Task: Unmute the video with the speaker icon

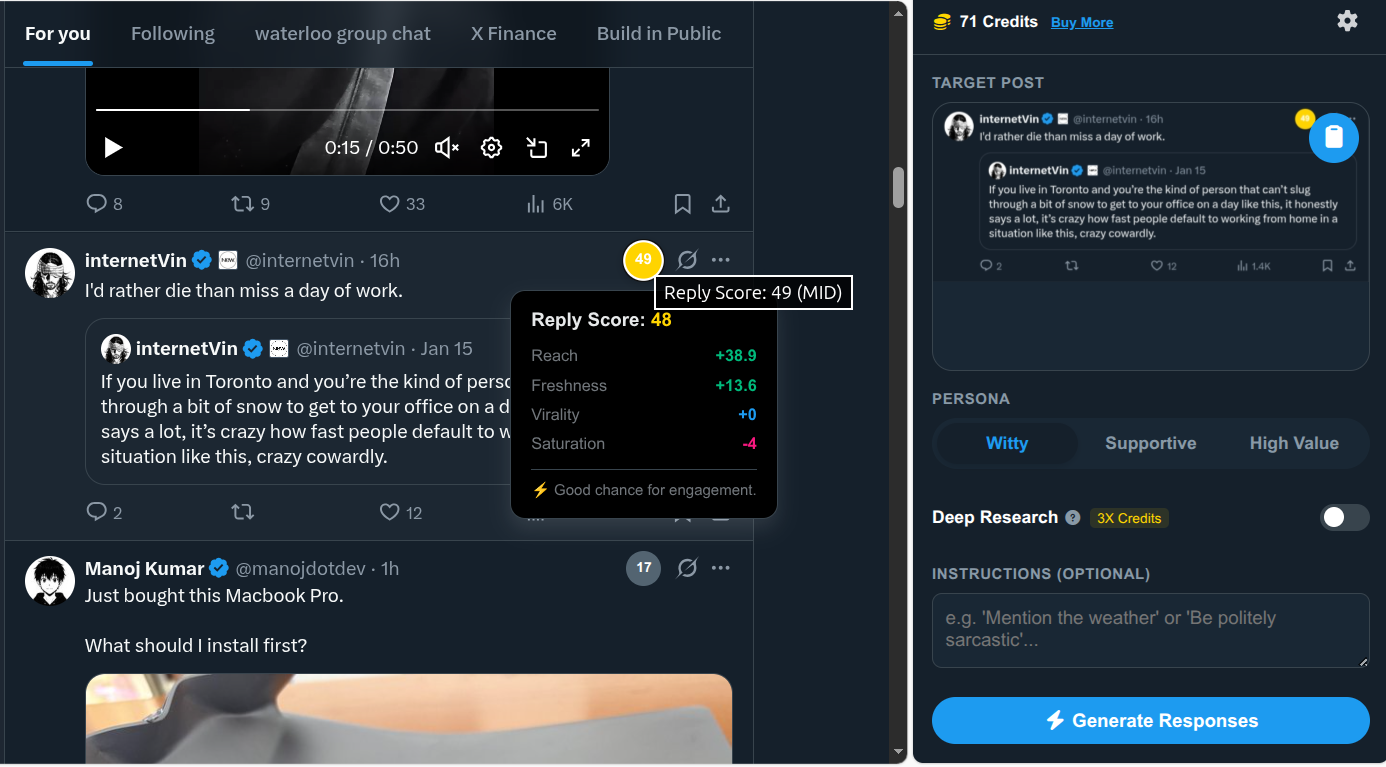Action: click(446, 148)
